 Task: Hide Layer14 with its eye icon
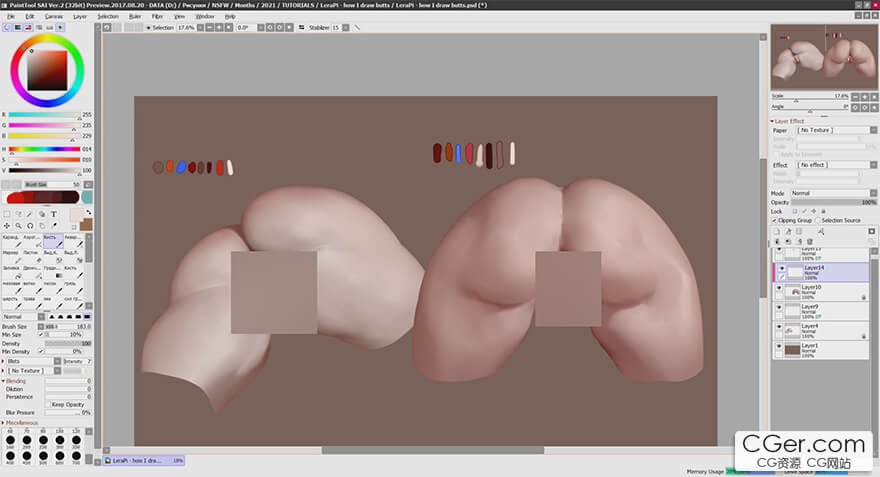click(x=781, y=268)
